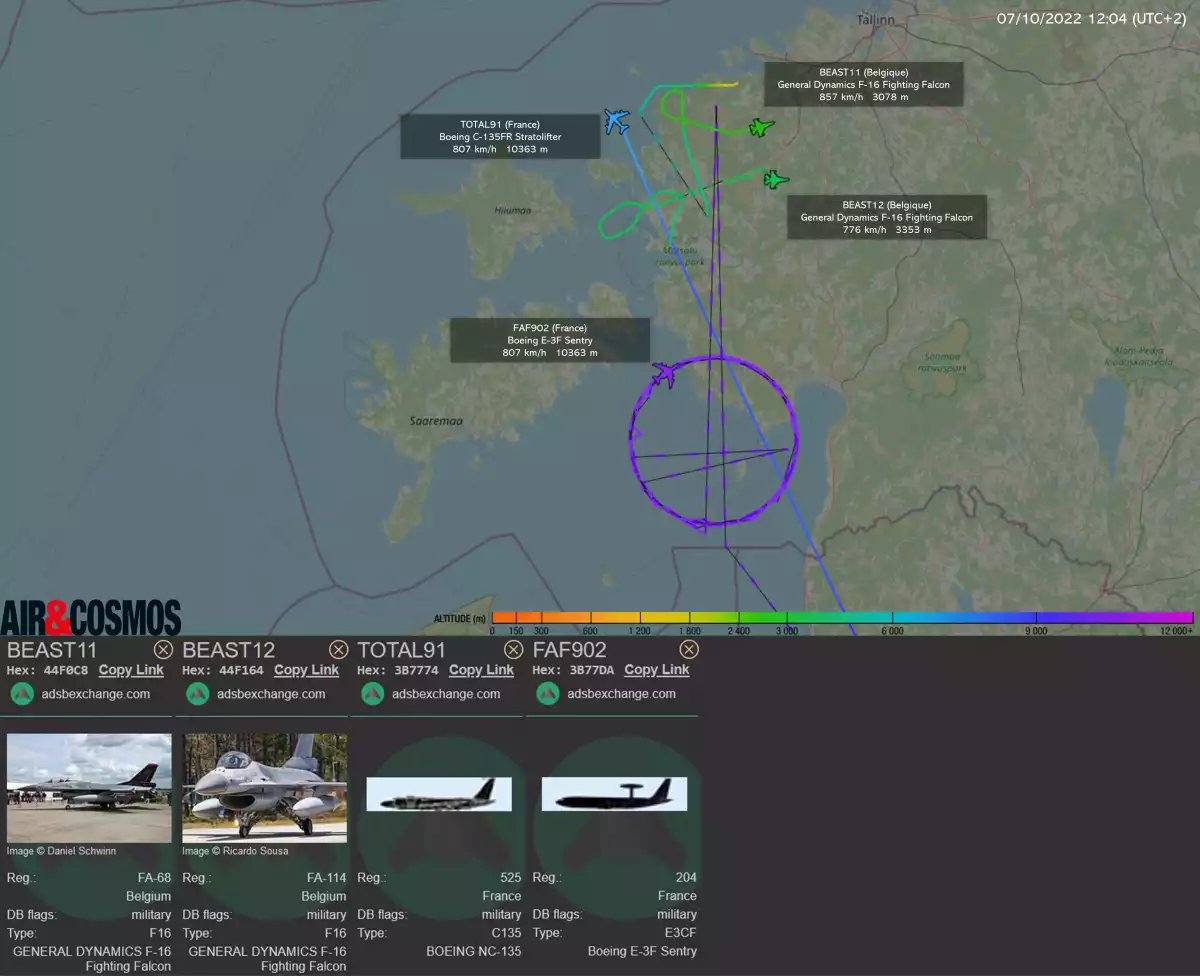Copy Link for FAF902
The image size is (1200, 976).
click(657, 670)
